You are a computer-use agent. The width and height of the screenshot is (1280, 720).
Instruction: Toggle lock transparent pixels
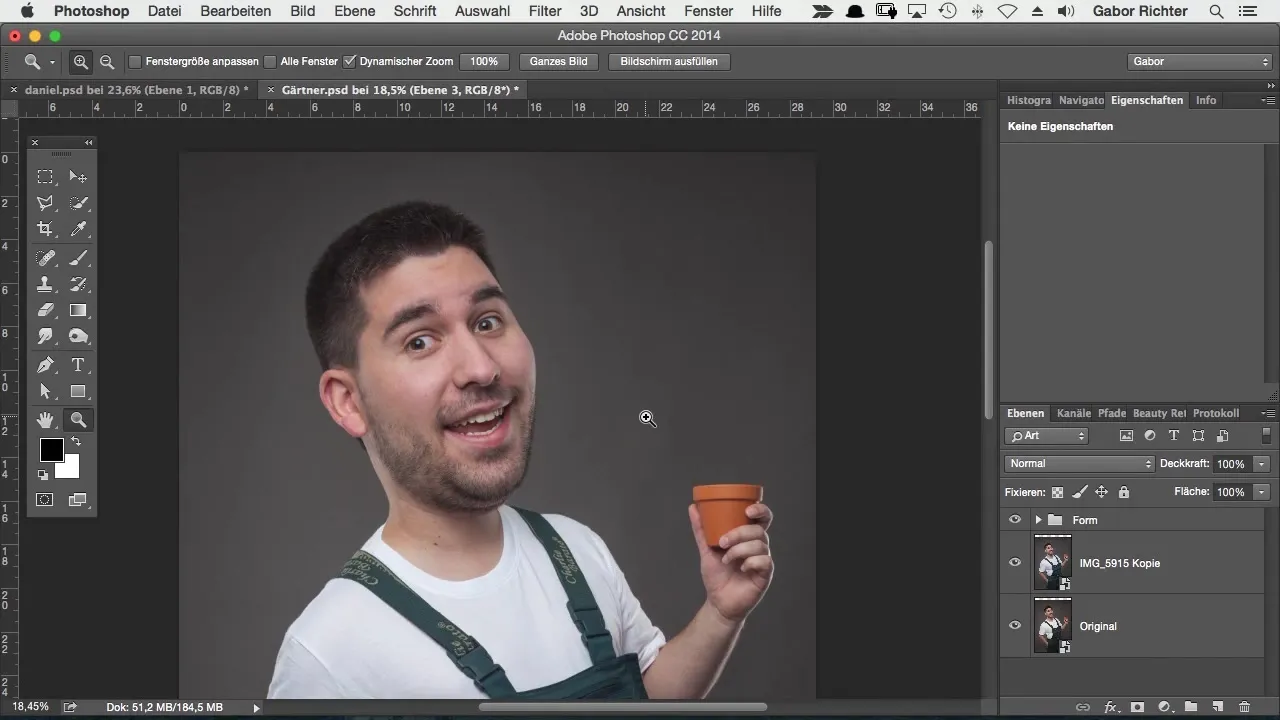(1057, 492)
